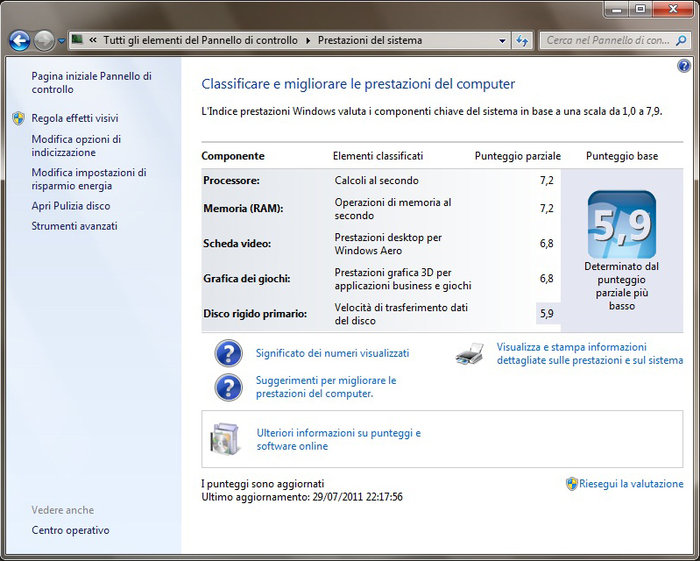Click shield icon beside 'Regola effetti visivi'

pyautogui.click(x=18, y=118)
